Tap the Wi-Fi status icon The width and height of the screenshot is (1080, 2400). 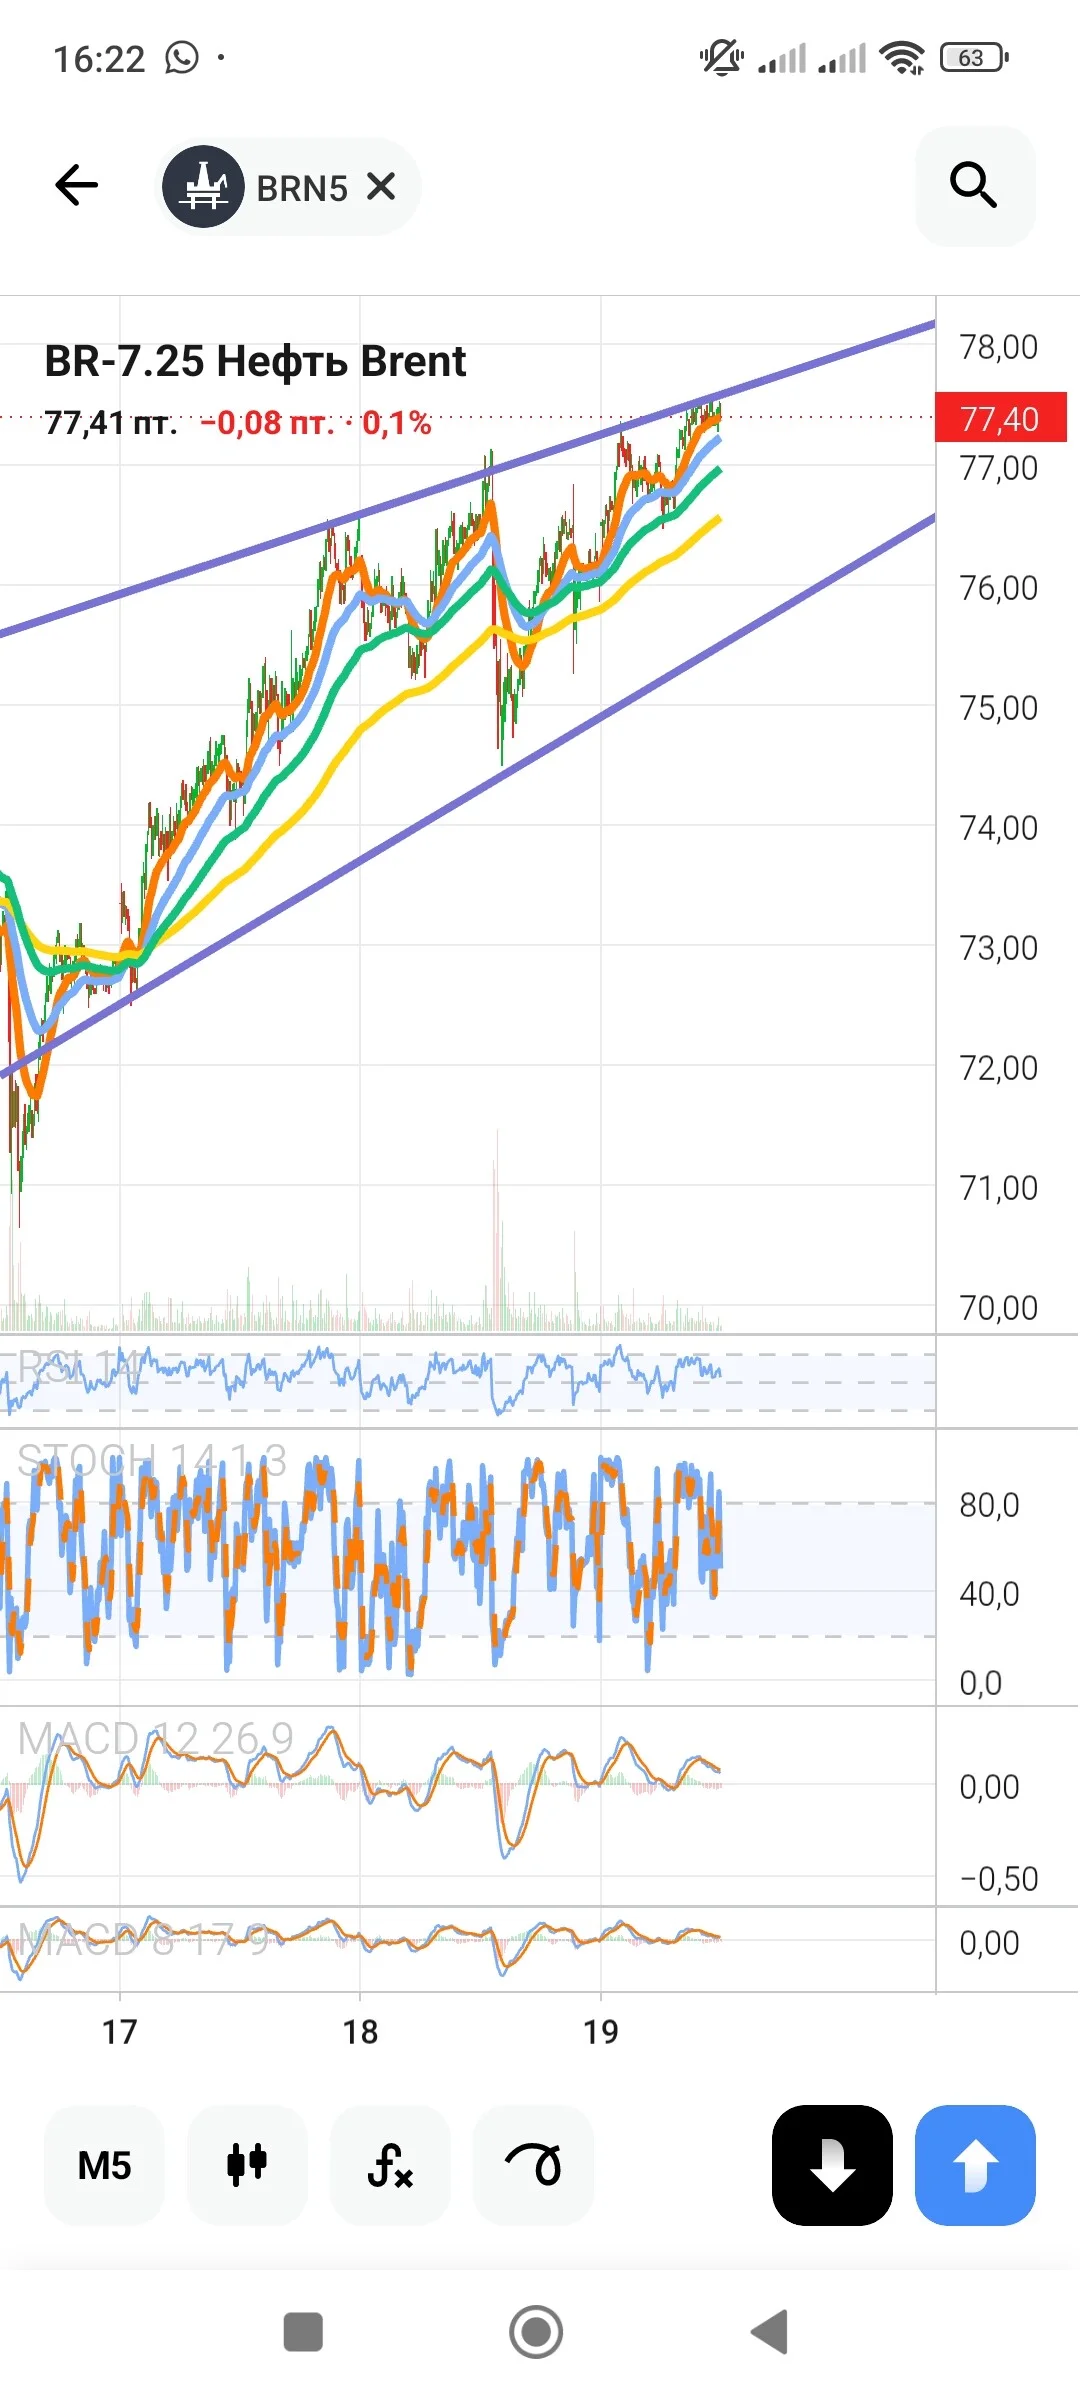[902, 58]
